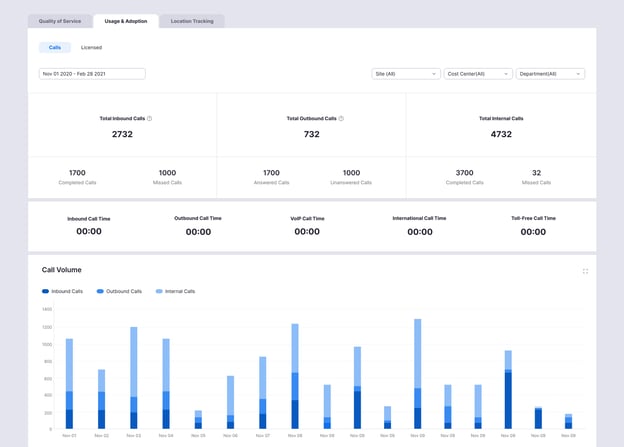This screenshot has width=624, height=447.
Task: Select the Calls sub-tab
Action: click(55, 47)
